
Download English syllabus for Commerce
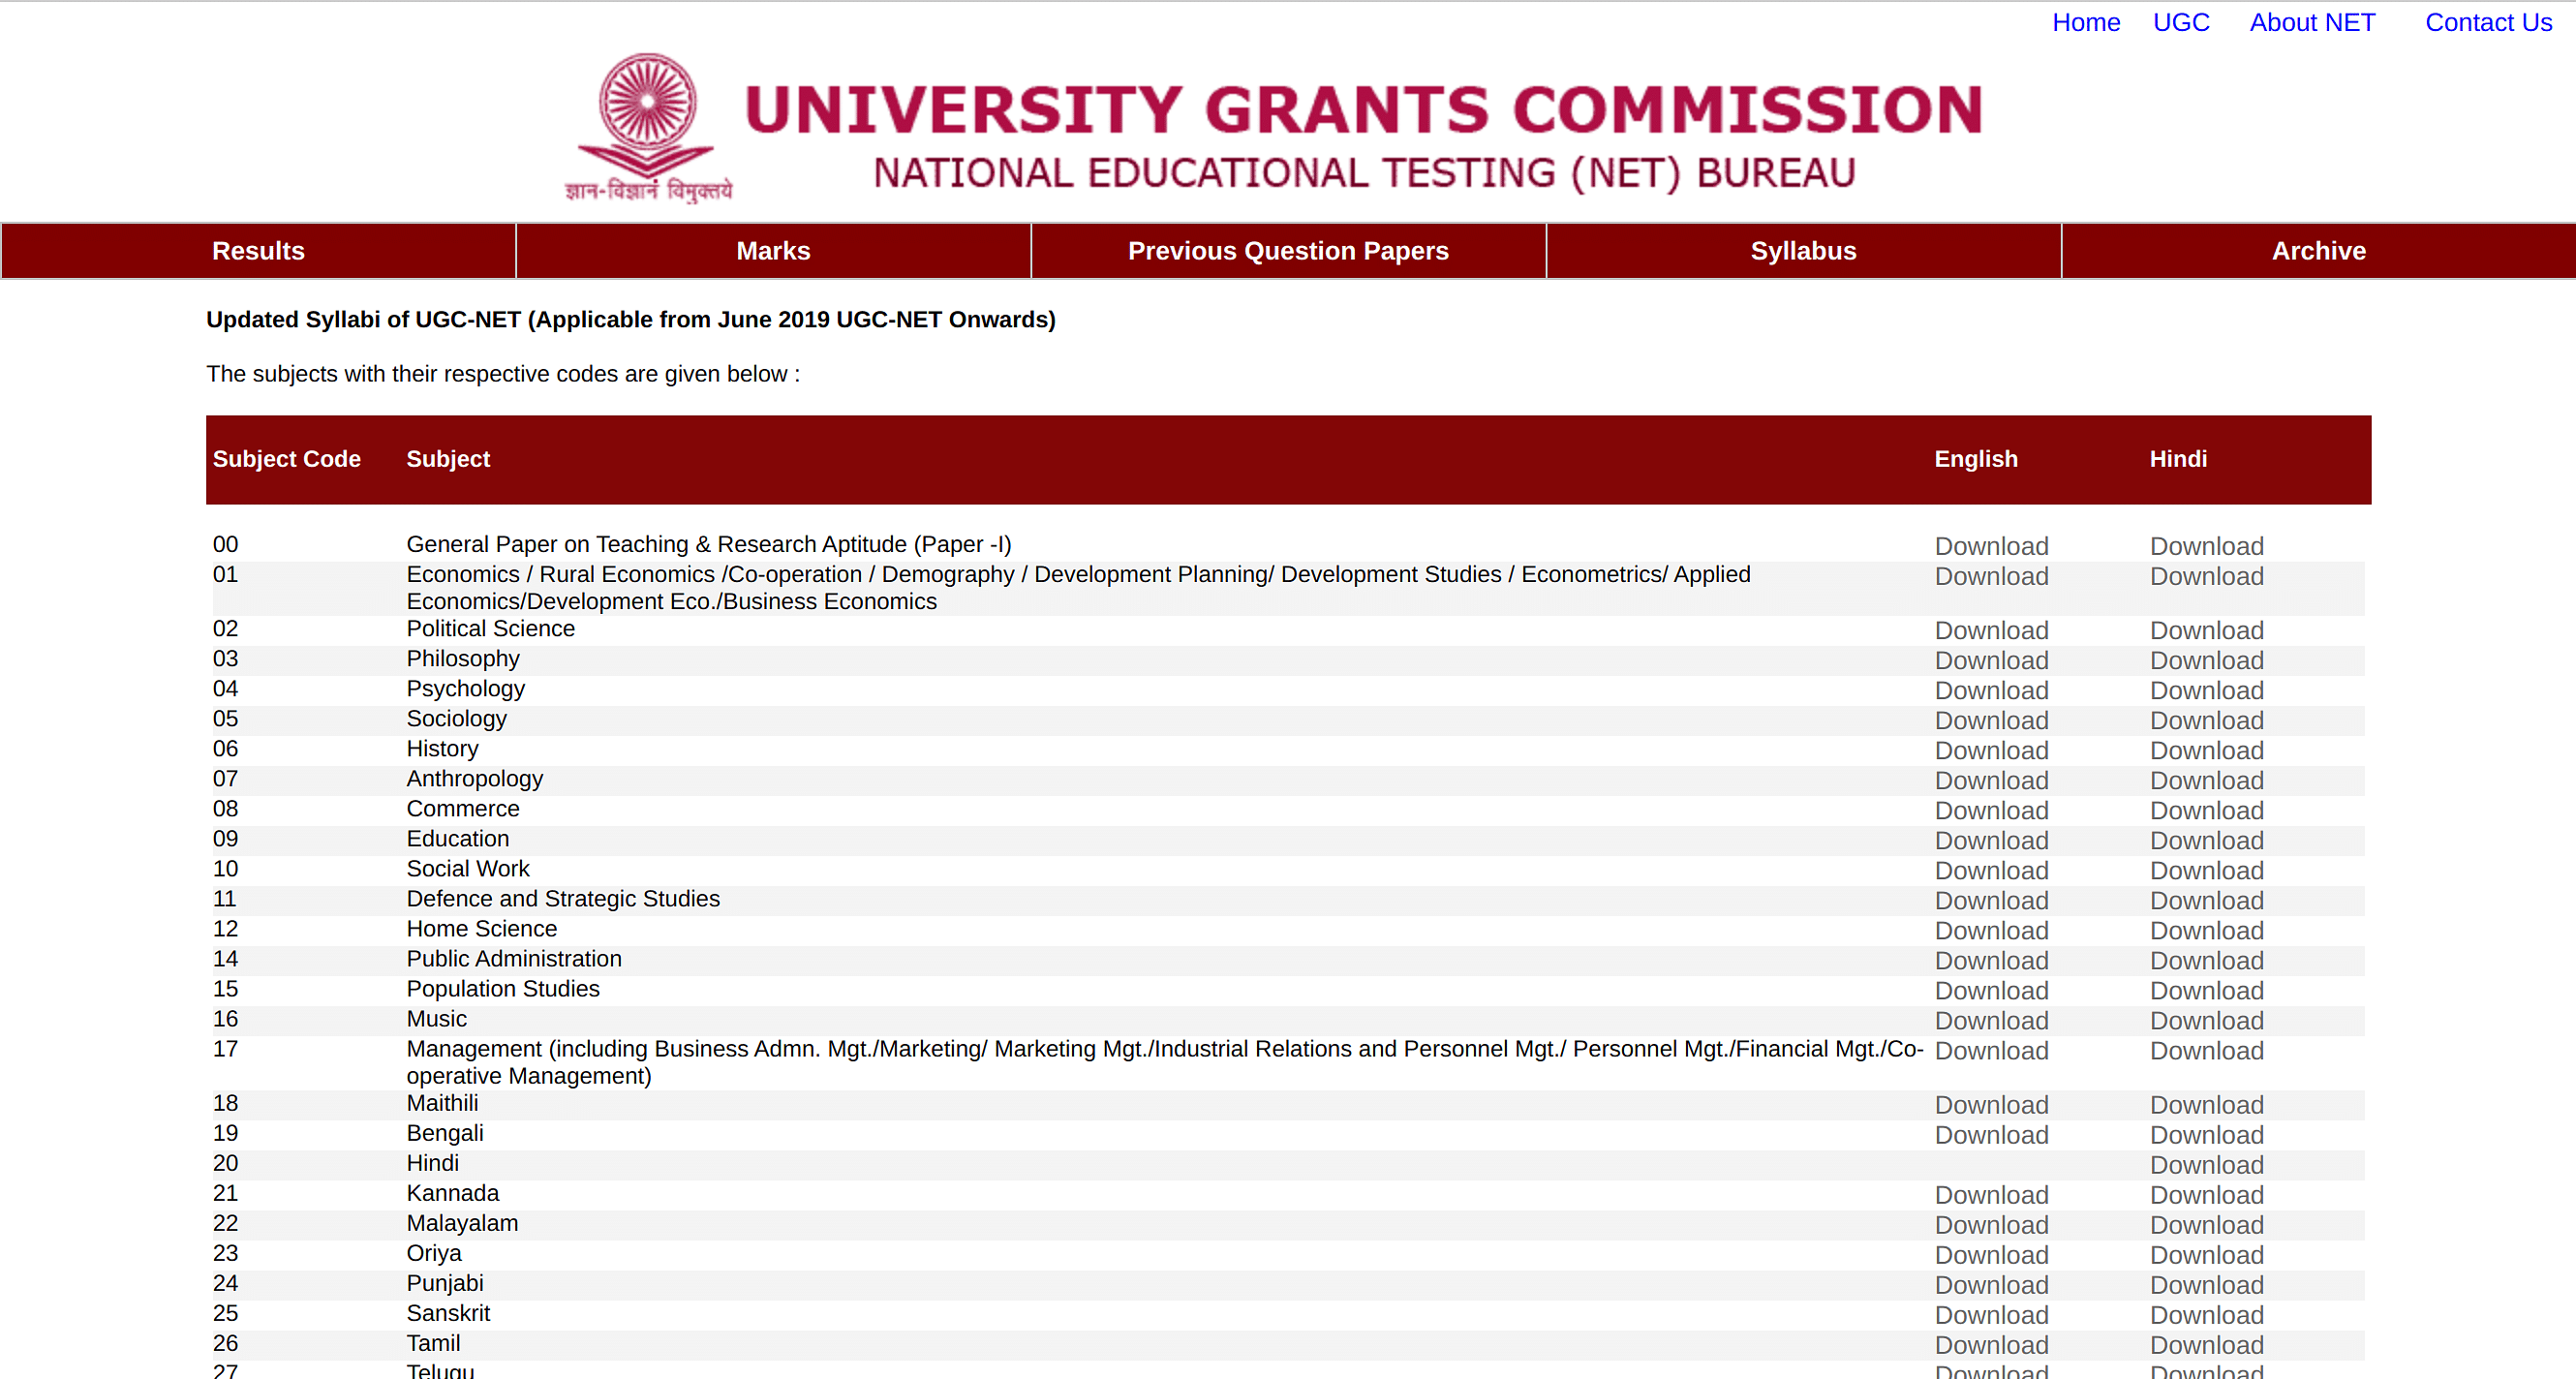(x=1991, y=810)
